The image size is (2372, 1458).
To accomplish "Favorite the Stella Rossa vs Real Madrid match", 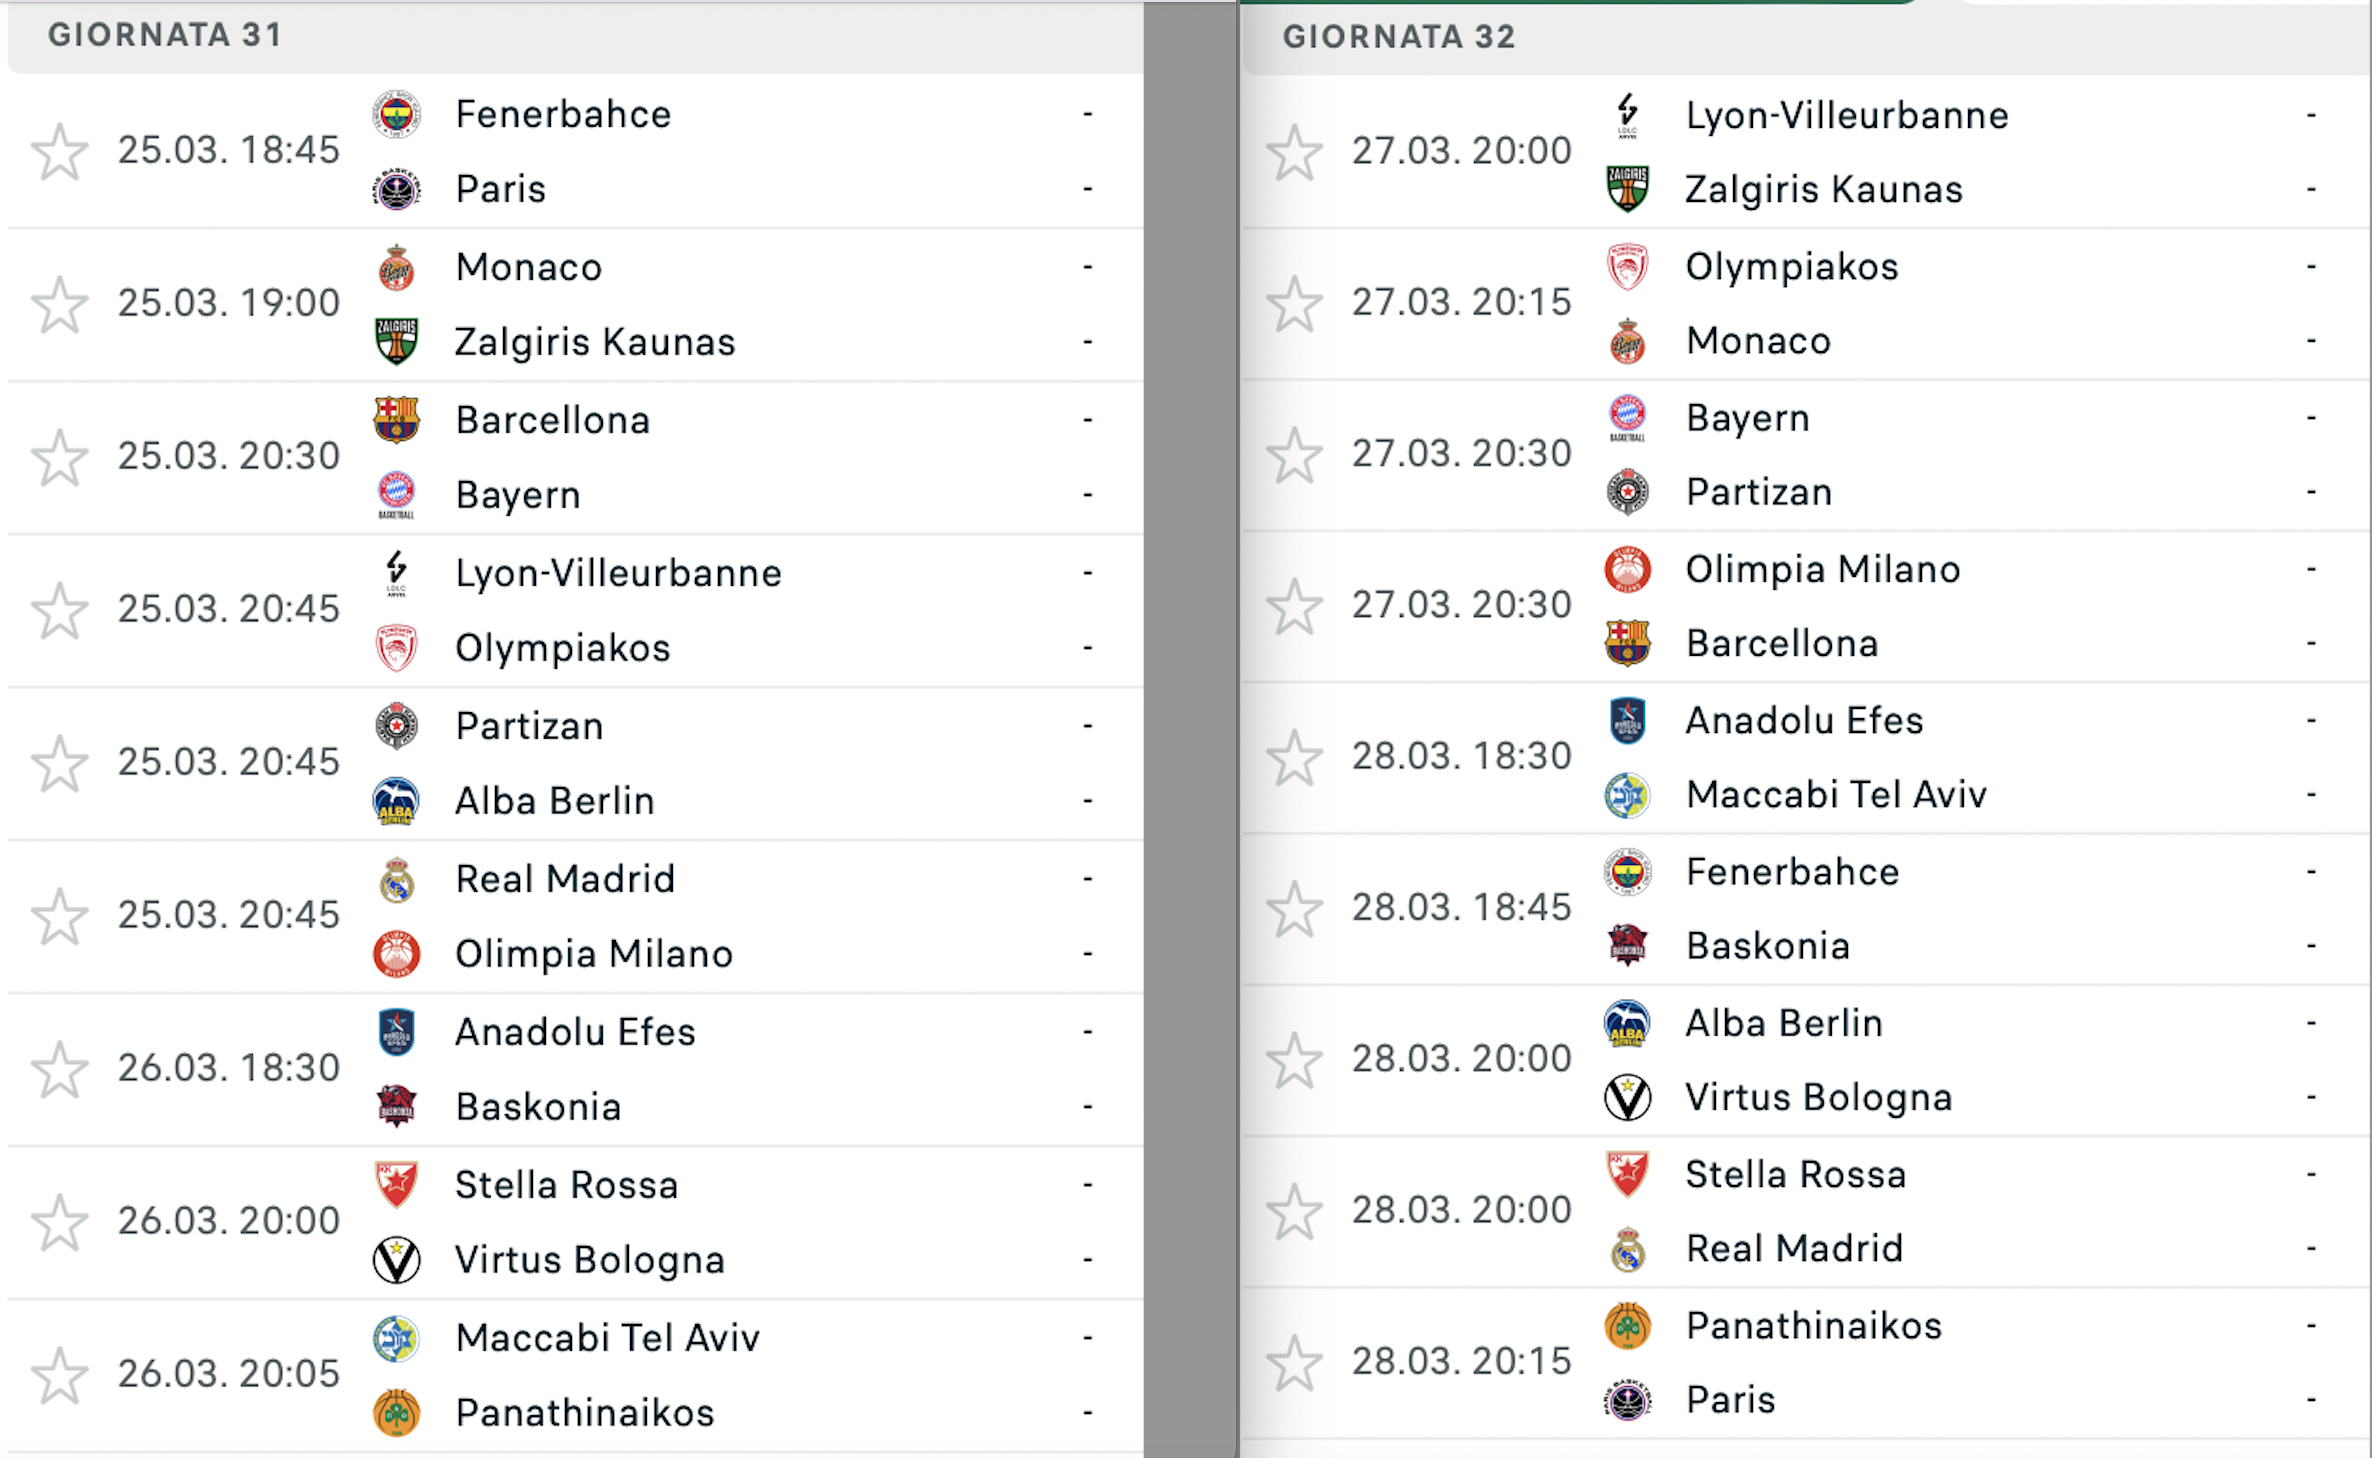I will 1294,1212.
